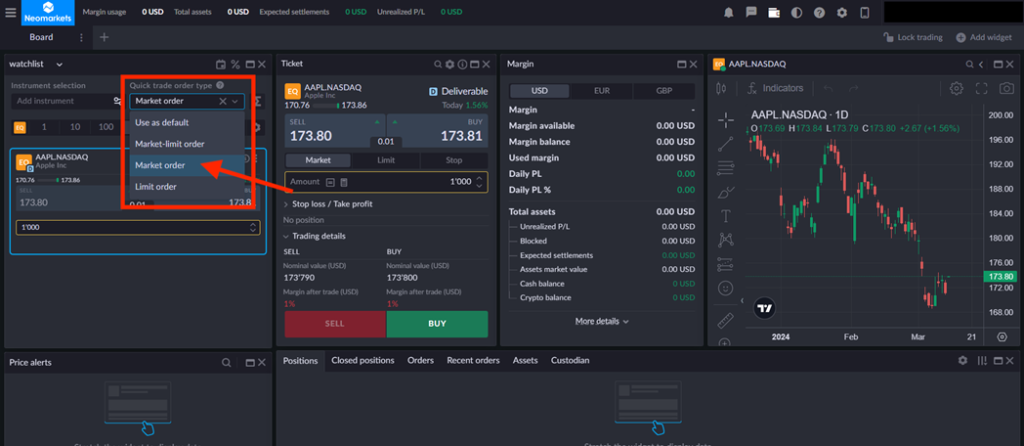Expand More details in Margin panel
The image size is (1024, 446).
coord(602,321)
